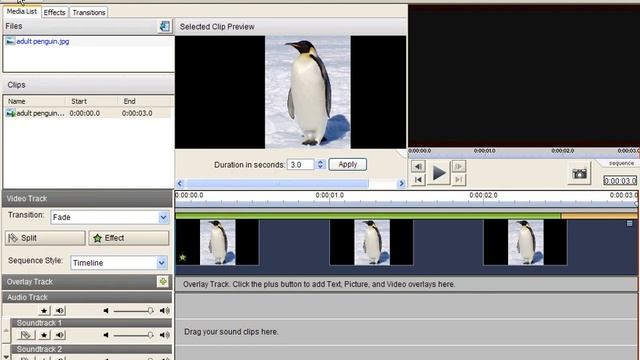Select the first penguin thumbnail on the timeline
The image size is (640, 360).
pos(218,242)
